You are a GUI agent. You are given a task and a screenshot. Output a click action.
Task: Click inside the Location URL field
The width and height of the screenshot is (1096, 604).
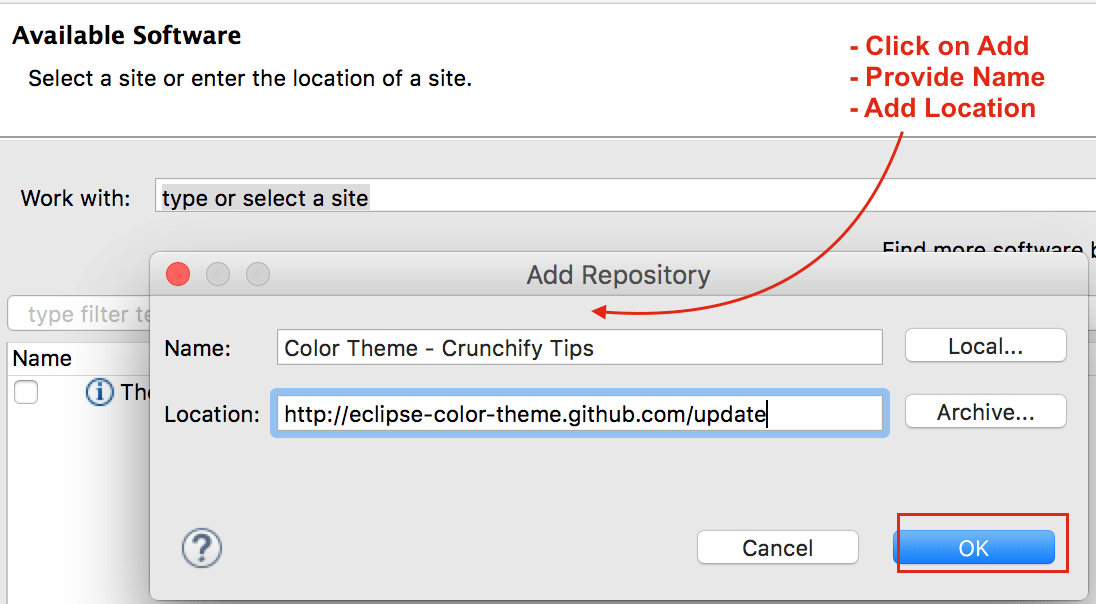(x=578, y=413)
